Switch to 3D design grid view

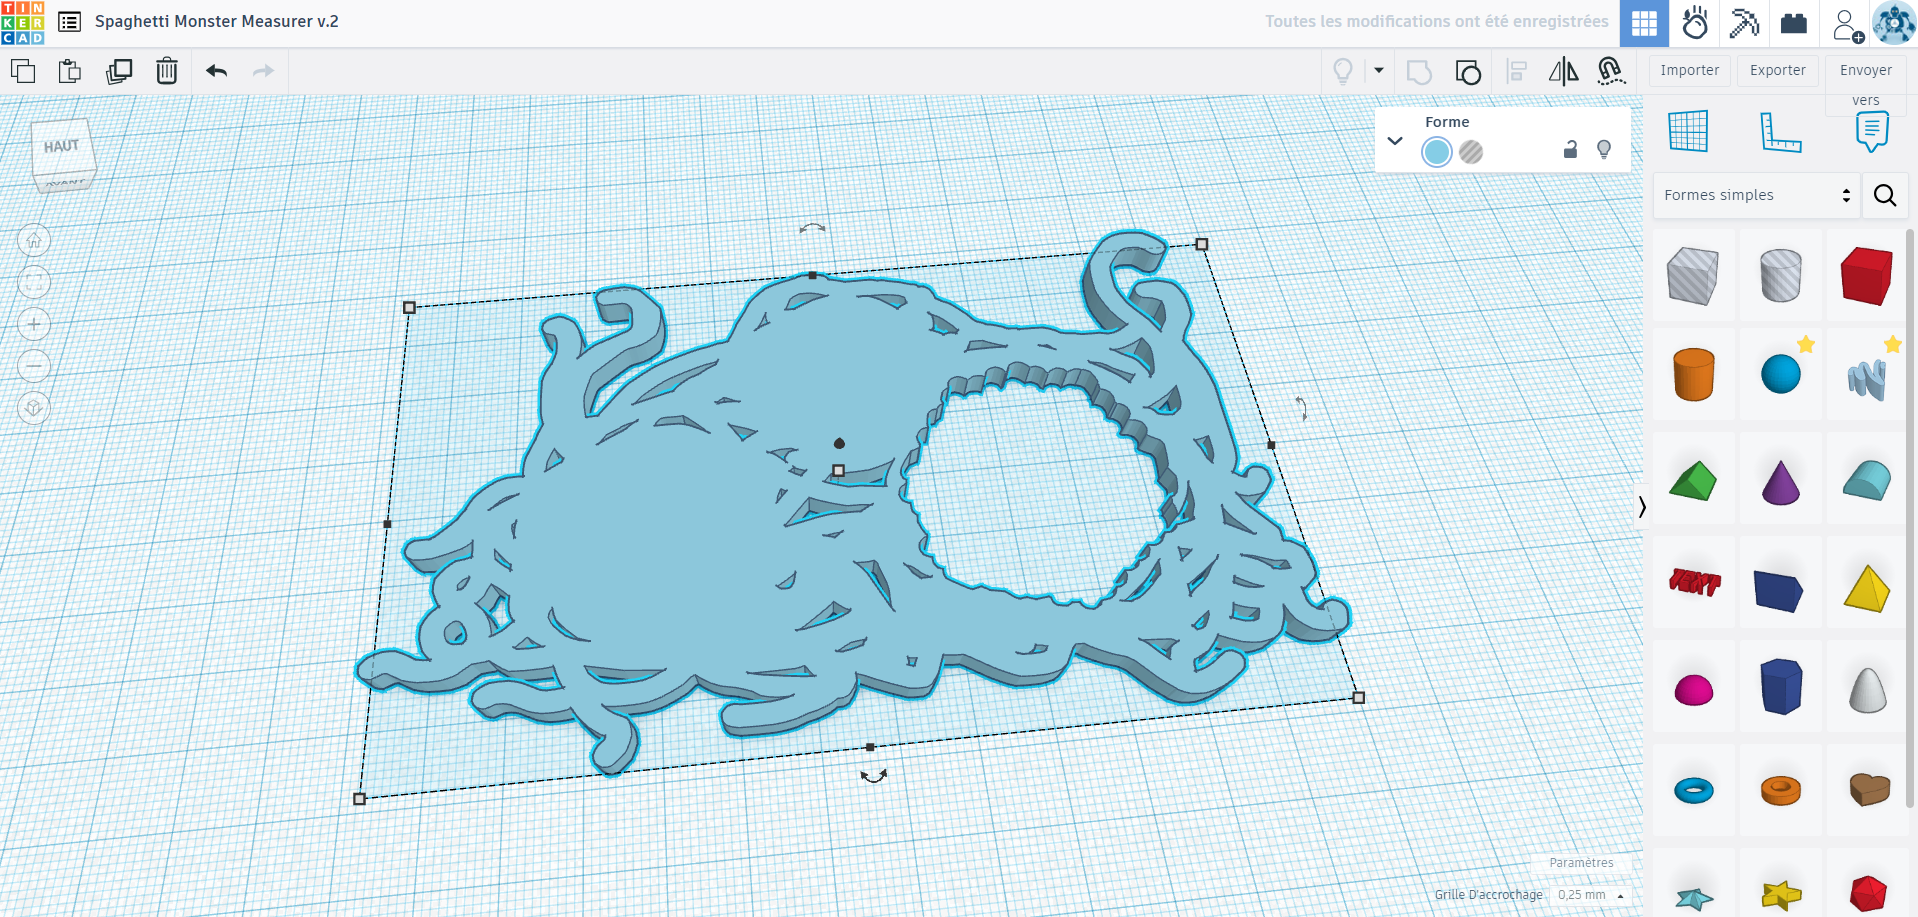tap(1645, 23)
